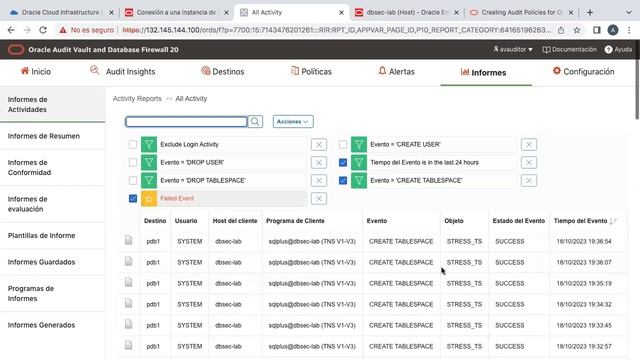The height and width of the screenshot is (360, 640).
Task: Enable the Evento = 'CREATE USER' checkbox
Action: coord(343,144)
